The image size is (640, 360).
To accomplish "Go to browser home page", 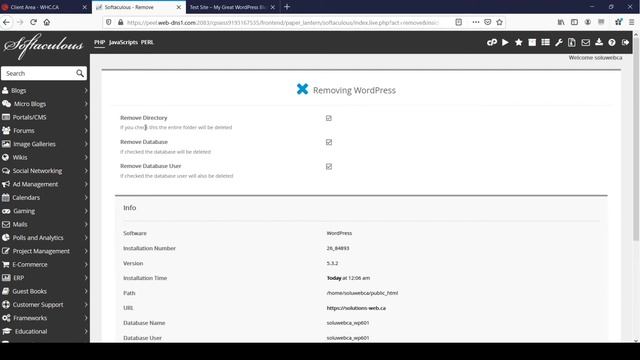I will (47, 22).
